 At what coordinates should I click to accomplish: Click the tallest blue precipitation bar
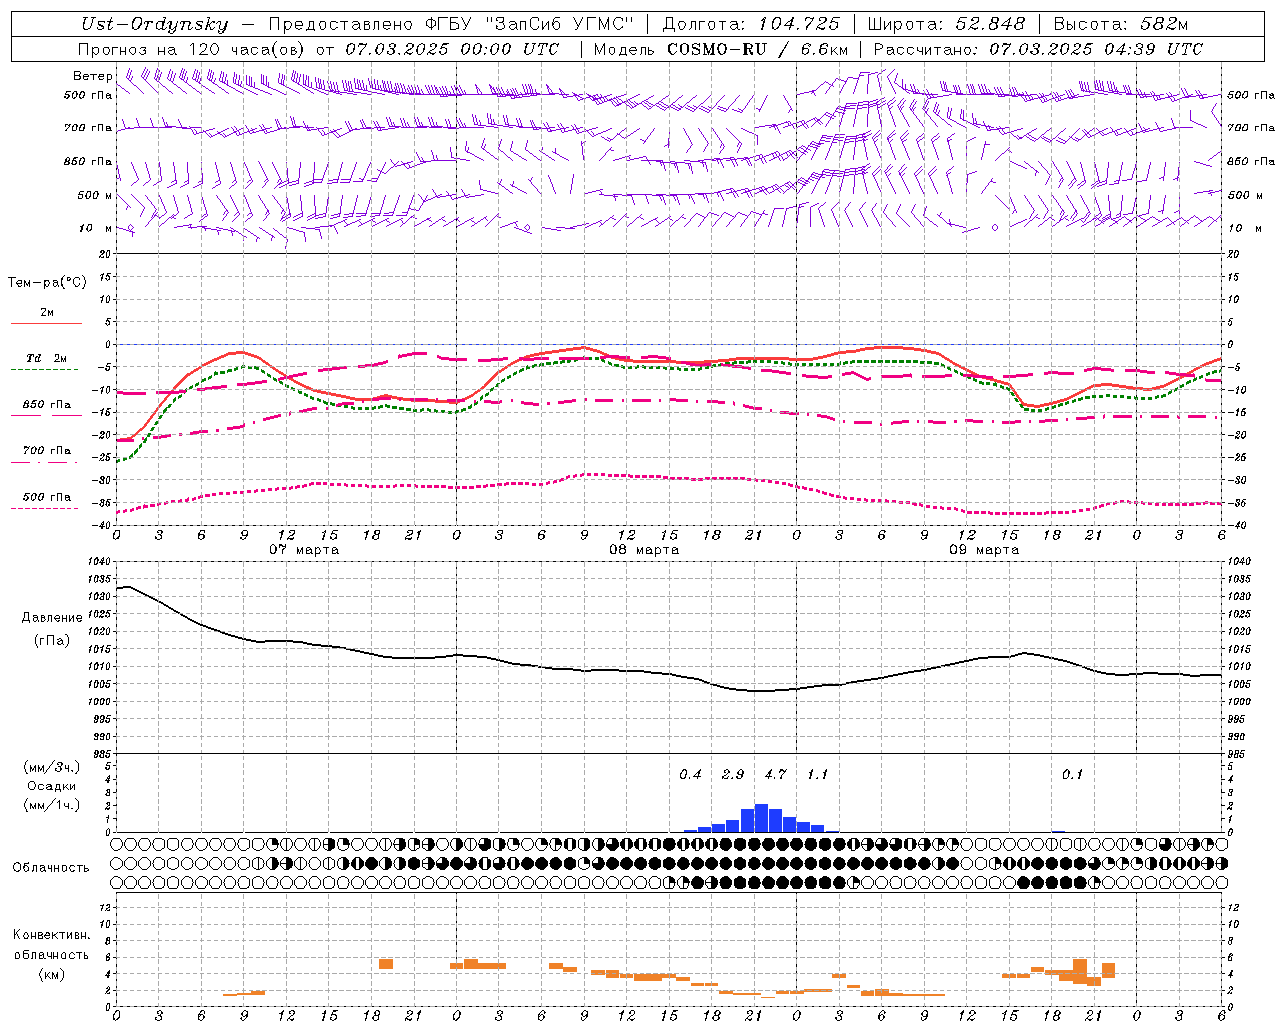coord(761,818)
